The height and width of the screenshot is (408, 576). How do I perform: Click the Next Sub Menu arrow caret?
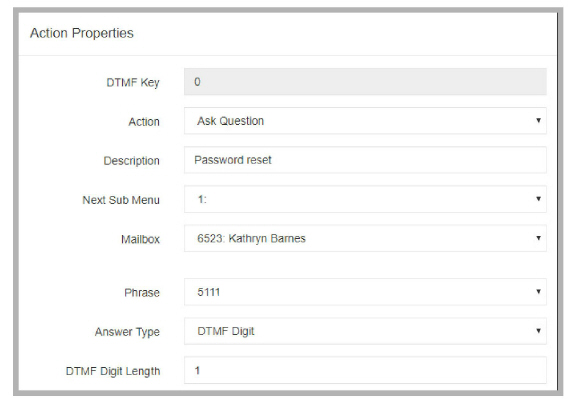pos(538,199)
